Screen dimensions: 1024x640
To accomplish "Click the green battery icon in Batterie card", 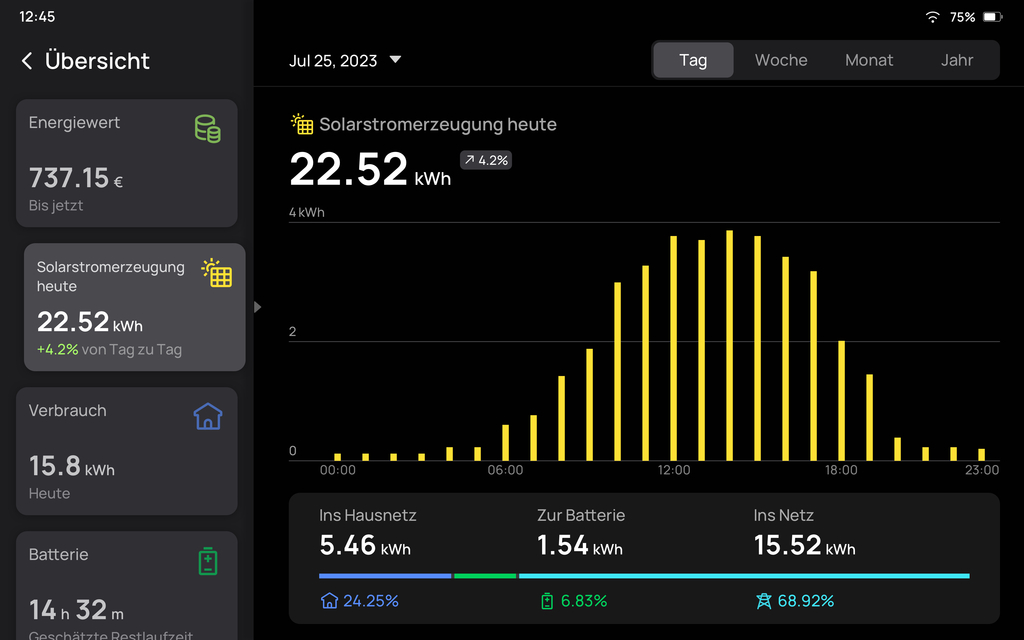I will click(x=207, y=561).
